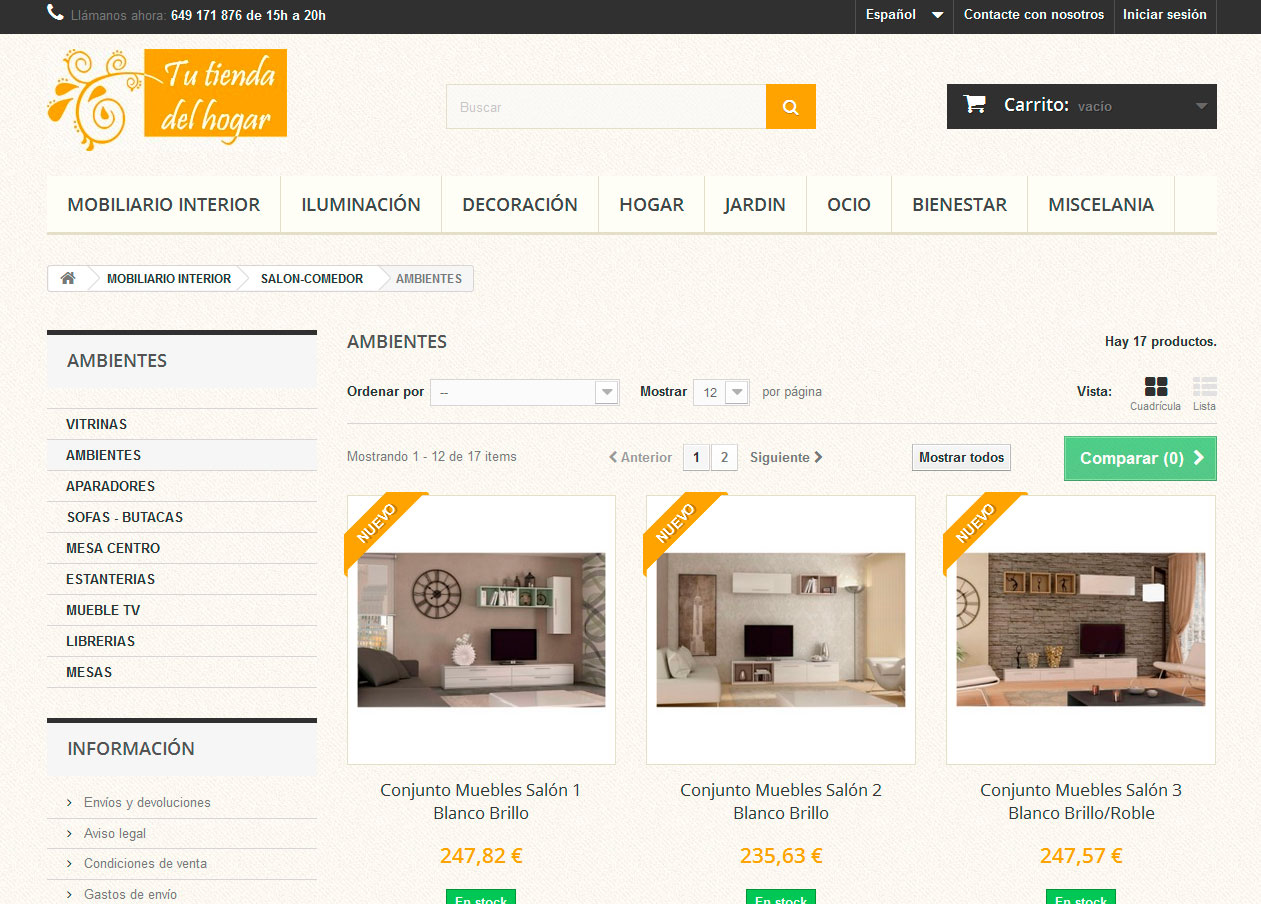Click the 247,57 € price
This screenshot has height=904, width=1261.
coord(1081,856)
